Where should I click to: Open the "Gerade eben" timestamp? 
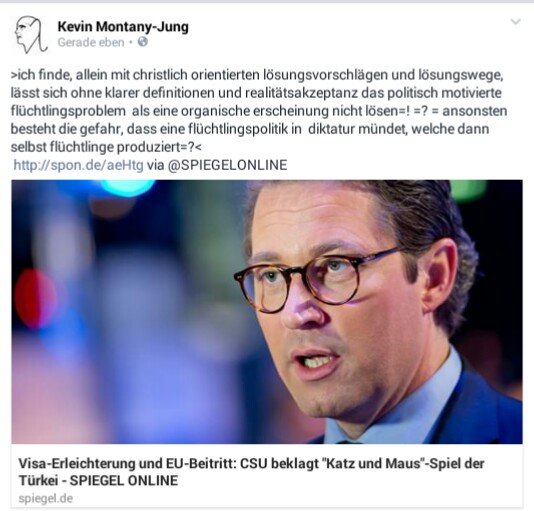(x=91, y=43)
